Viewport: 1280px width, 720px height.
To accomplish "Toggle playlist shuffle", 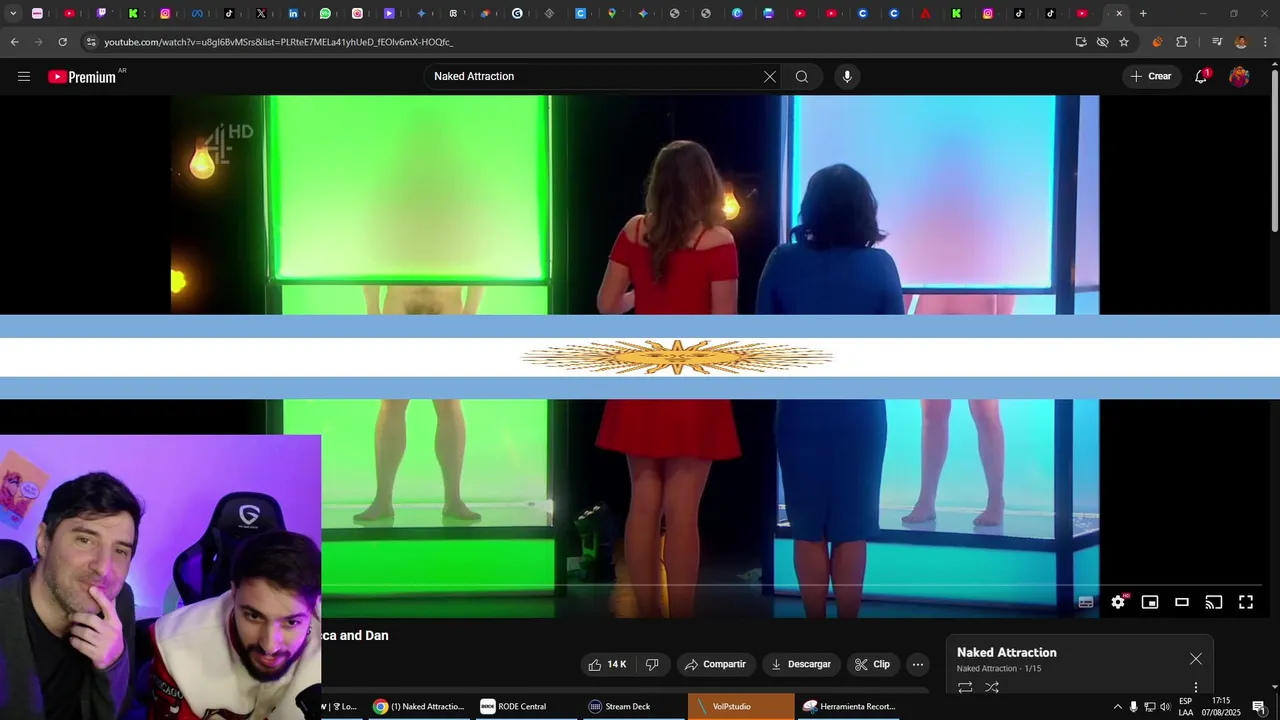I will click(x=992, y=687).
